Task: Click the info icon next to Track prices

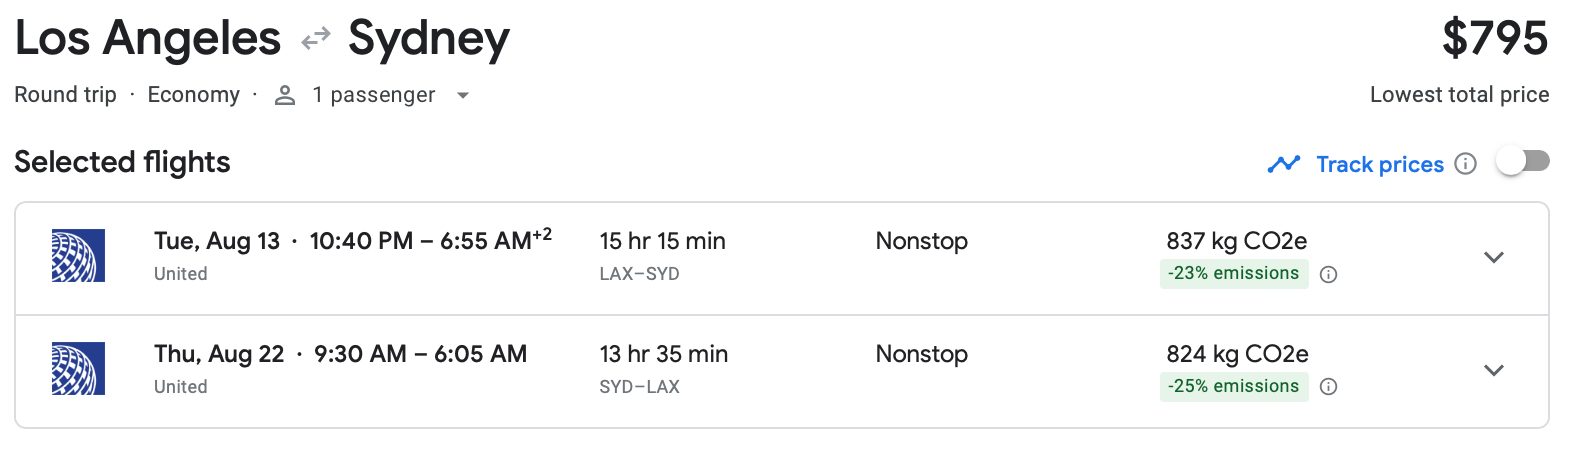Action: pyautogui.click(x=1465, y=164)
